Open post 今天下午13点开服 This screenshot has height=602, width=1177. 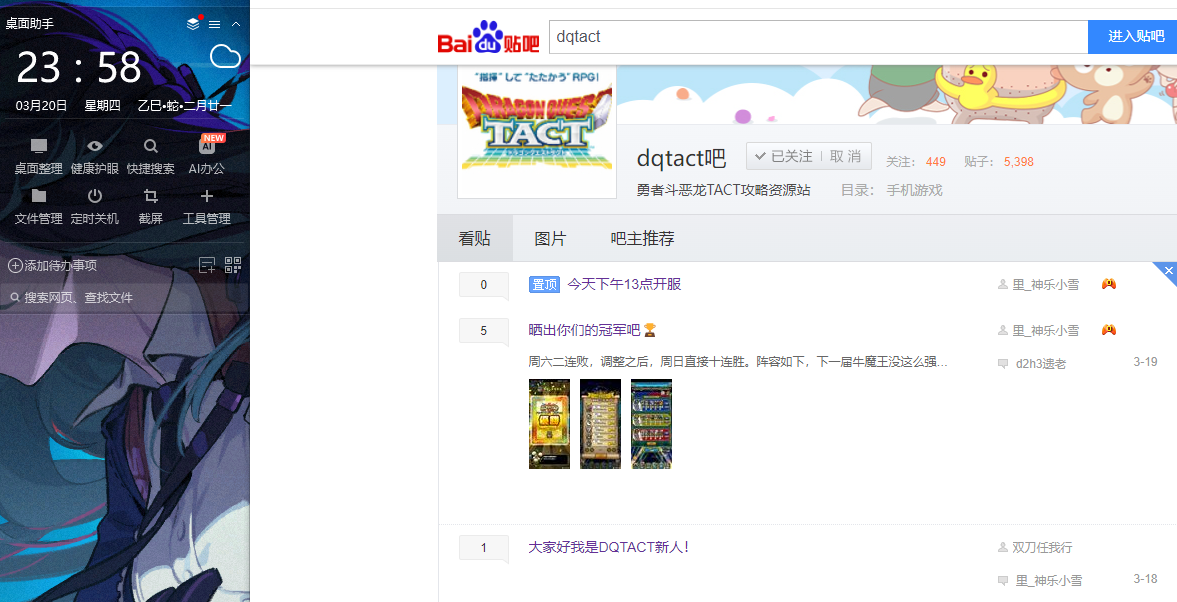(x=624, y=284)
